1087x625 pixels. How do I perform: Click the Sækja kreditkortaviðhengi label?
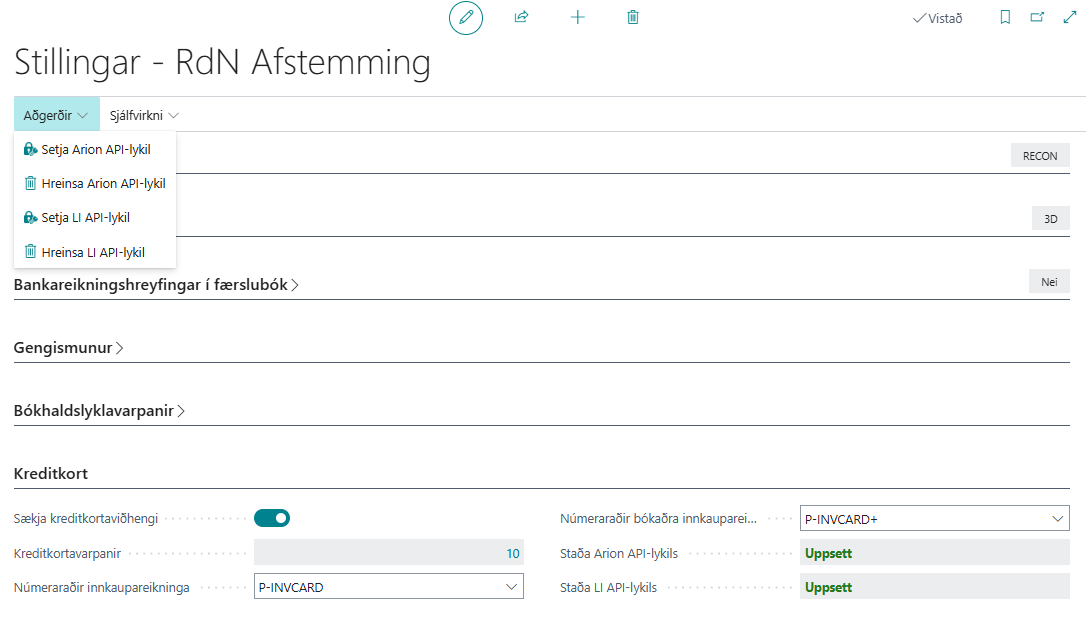click(x=86, y=518)
